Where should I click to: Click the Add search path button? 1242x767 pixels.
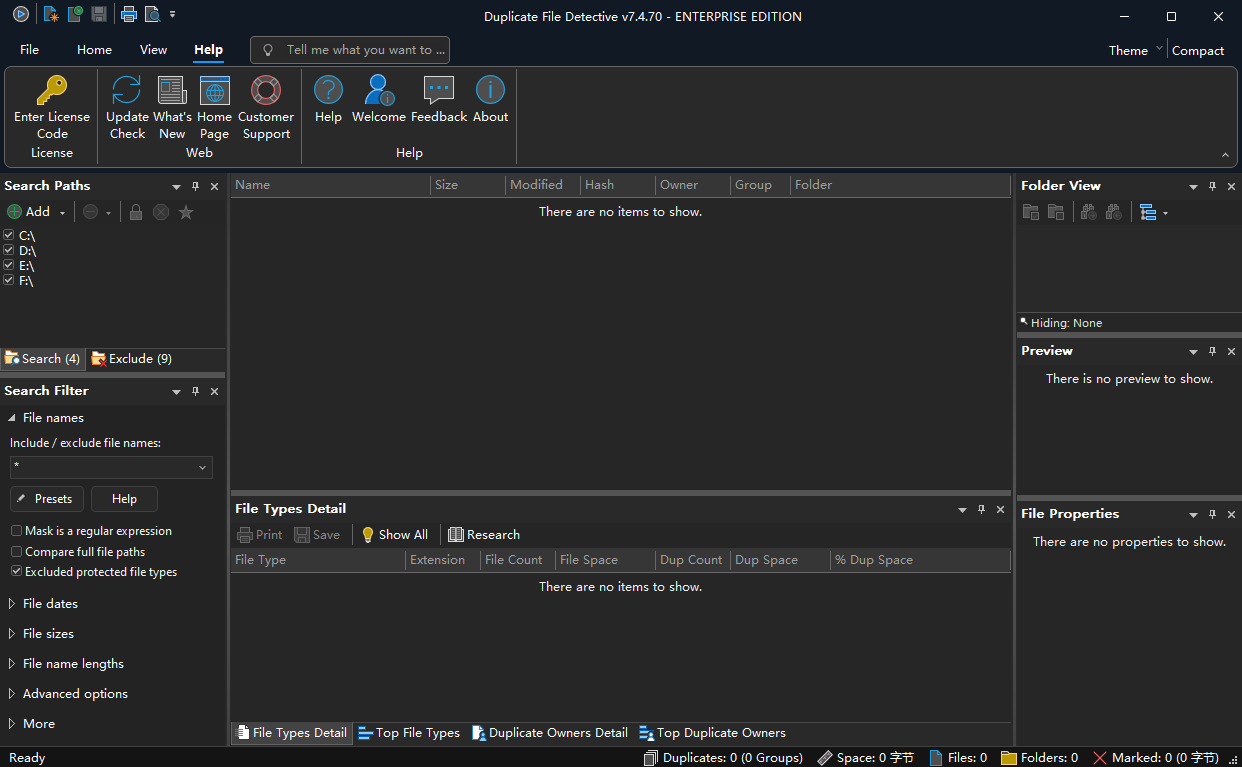tap(29, 212)
